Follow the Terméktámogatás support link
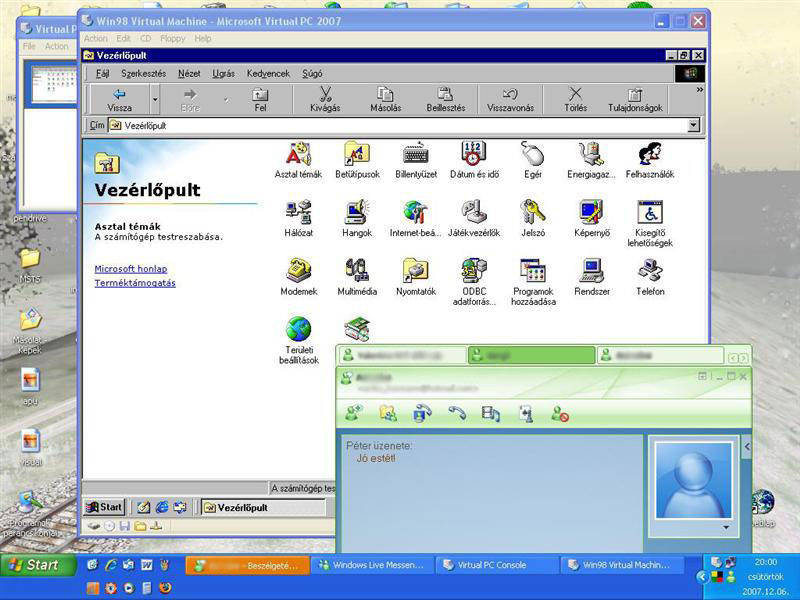This screenshot has height=600, width=800. 135,283
